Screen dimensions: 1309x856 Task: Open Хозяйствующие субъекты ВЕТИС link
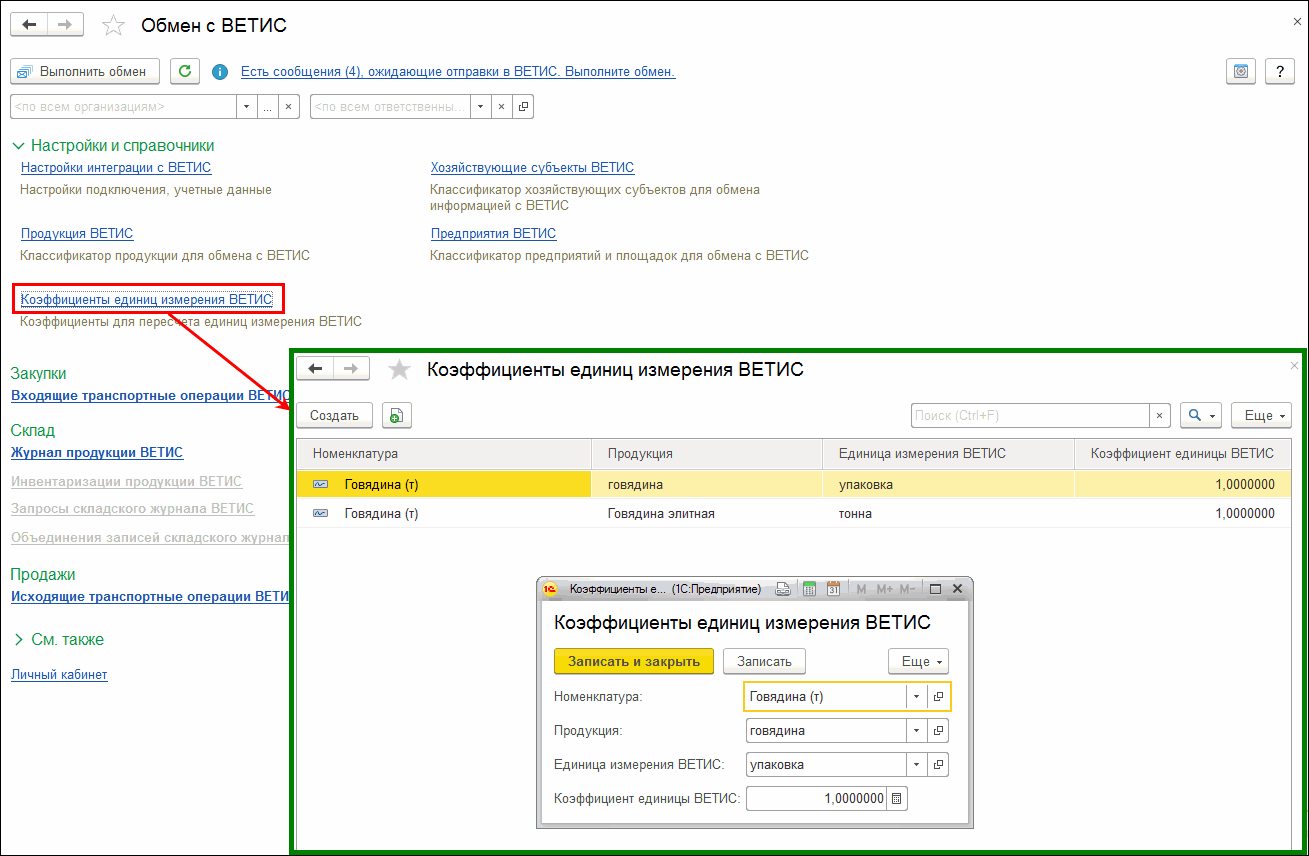tap(532, 168)
